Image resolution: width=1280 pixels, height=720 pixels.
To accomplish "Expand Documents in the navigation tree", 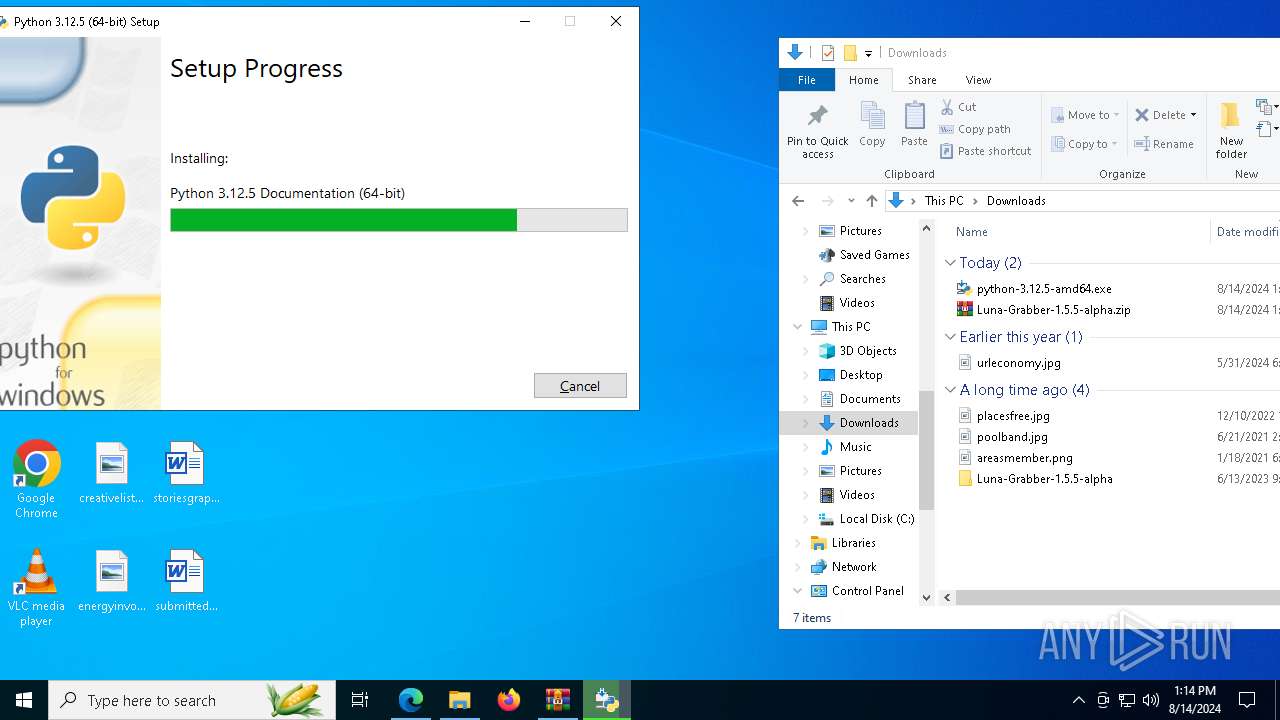I will click(x=806, y=399).
